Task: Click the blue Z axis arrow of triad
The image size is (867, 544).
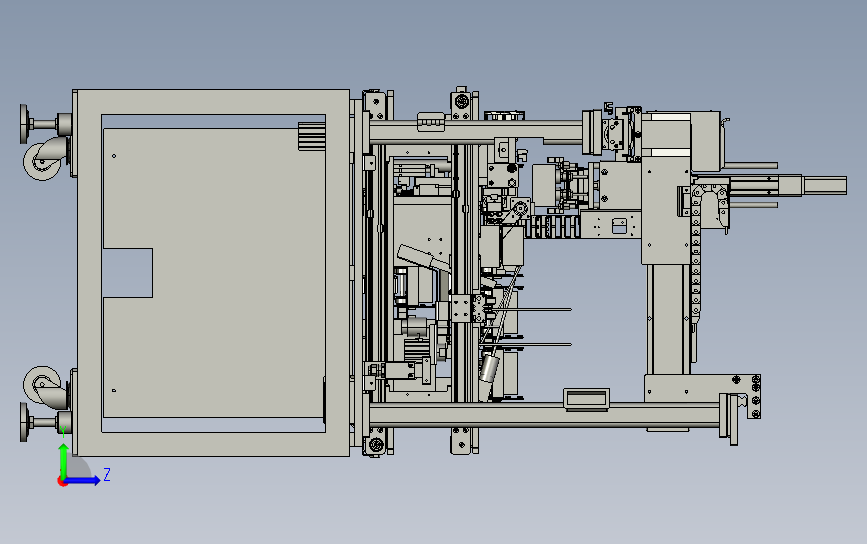Action: point(83,480)
